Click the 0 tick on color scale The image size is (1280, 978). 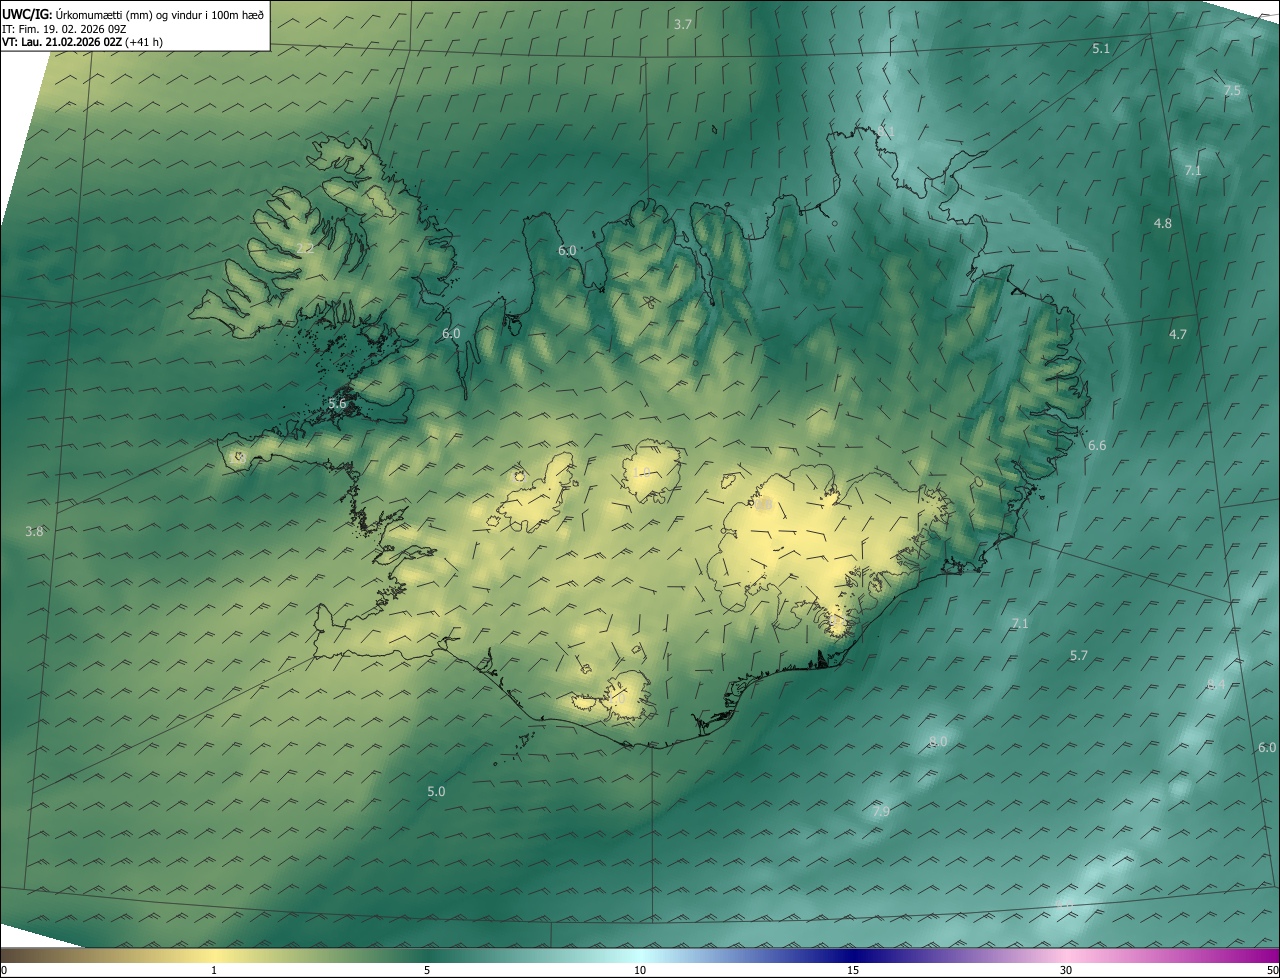3,970
